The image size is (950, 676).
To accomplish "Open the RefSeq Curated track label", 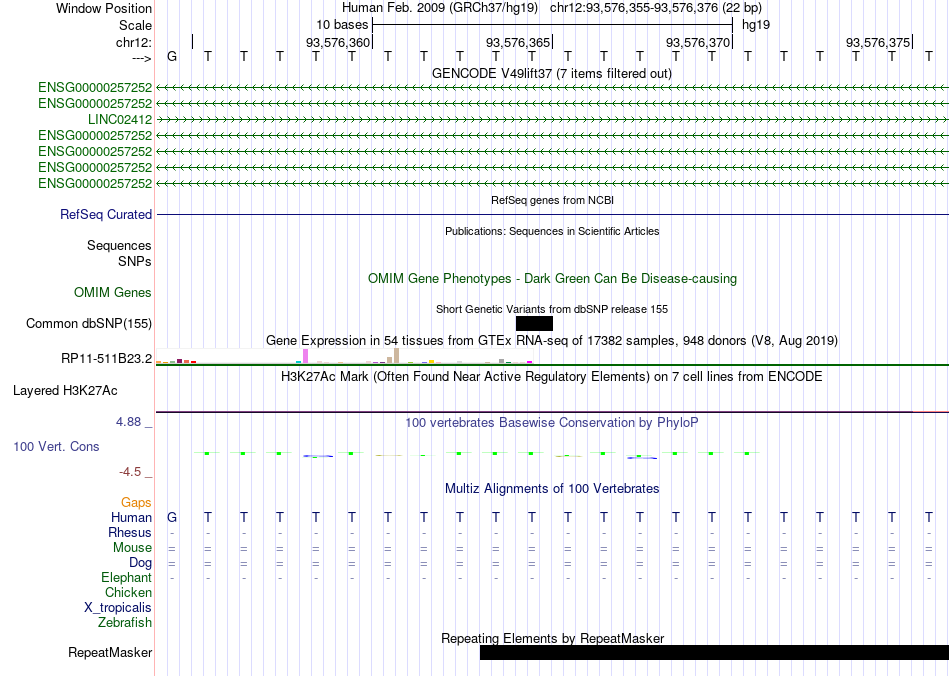I will [106, 214].
